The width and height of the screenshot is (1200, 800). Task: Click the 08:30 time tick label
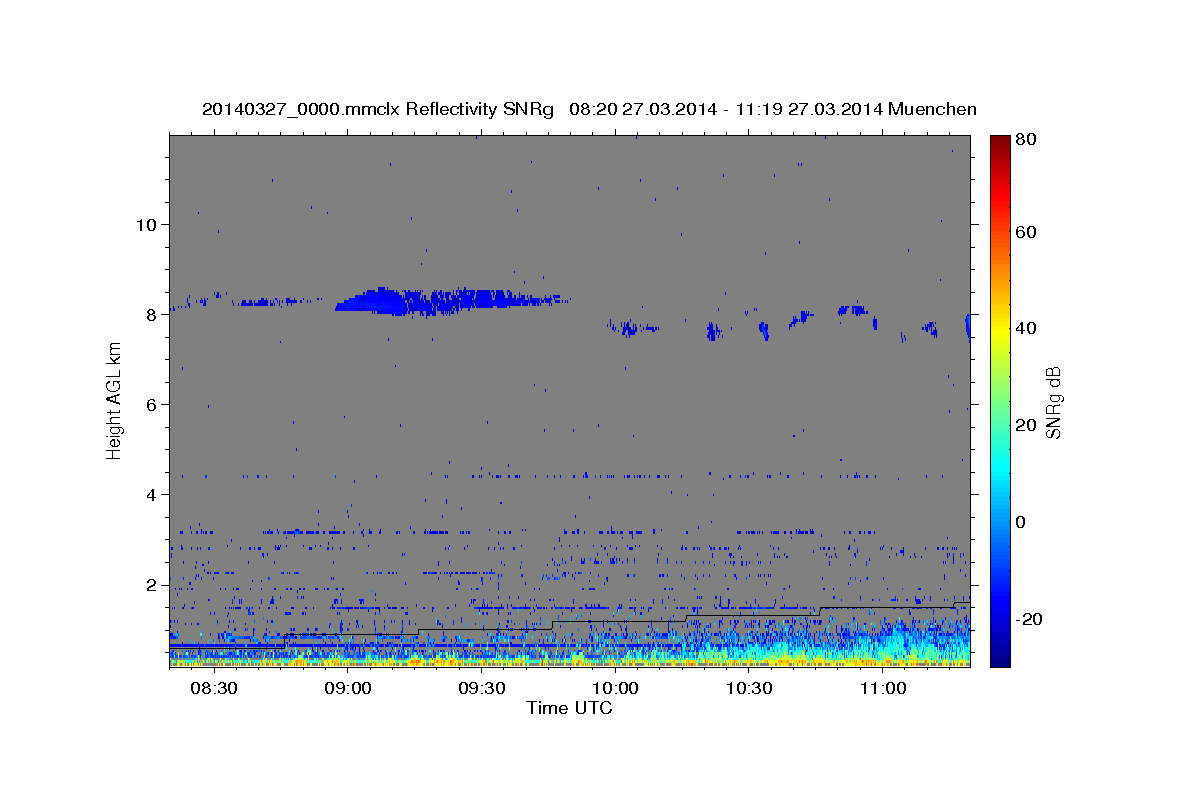214,688
